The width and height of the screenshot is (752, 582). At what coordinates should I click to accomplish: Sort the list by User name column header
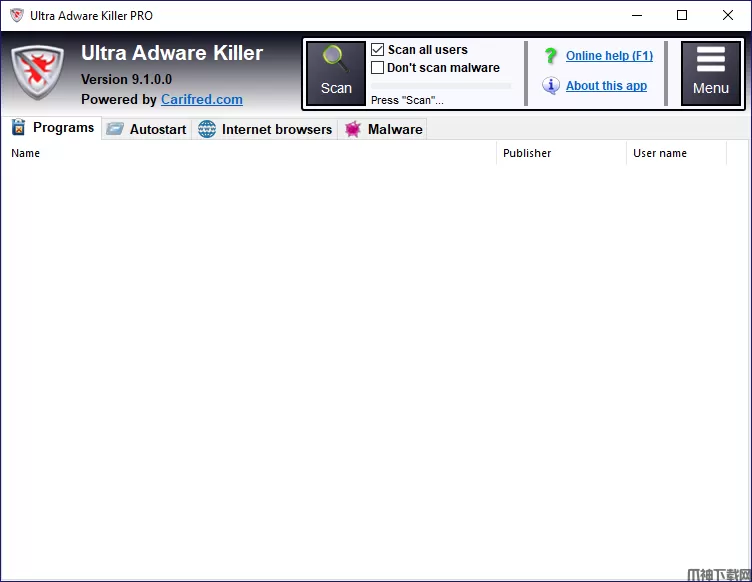pos(676,153)
